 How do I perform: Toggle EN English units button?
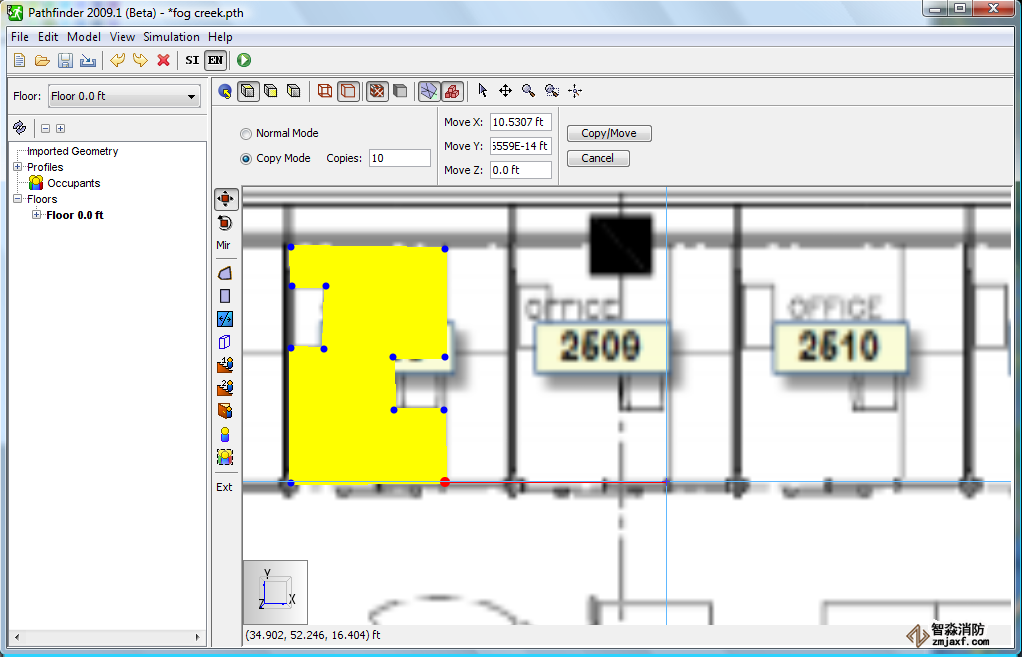pos(216,61)
